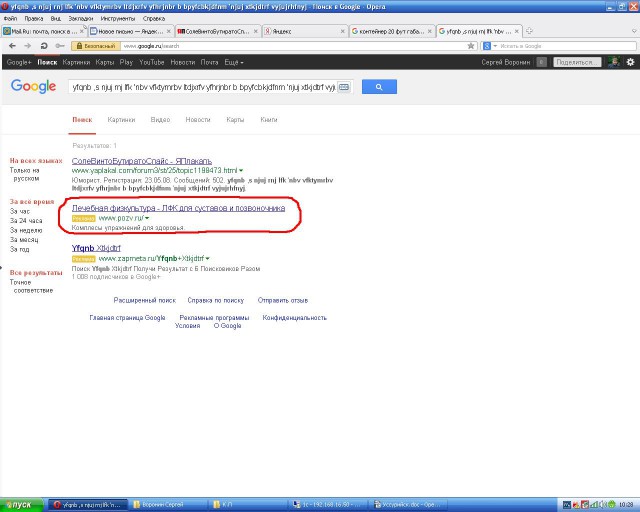Click the secure-site lock badge in address bar
The height and width of the screenshot is (512, 640).
pos(96,46)
